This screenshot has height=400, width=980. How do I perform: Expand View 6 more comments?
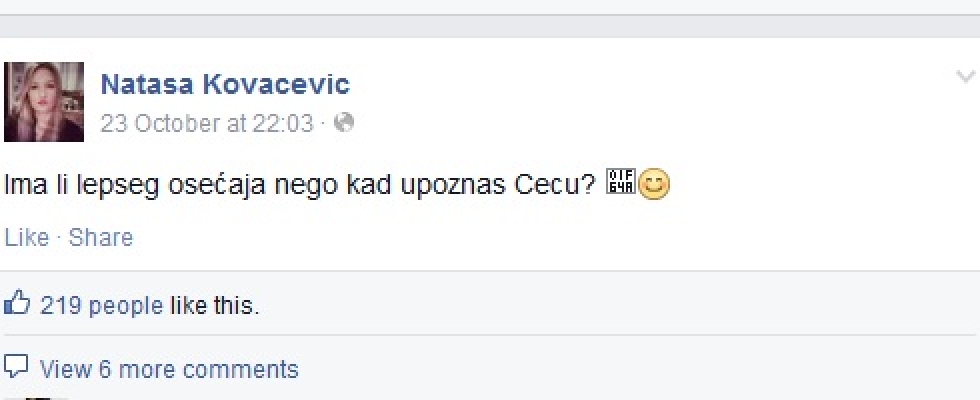169,369
